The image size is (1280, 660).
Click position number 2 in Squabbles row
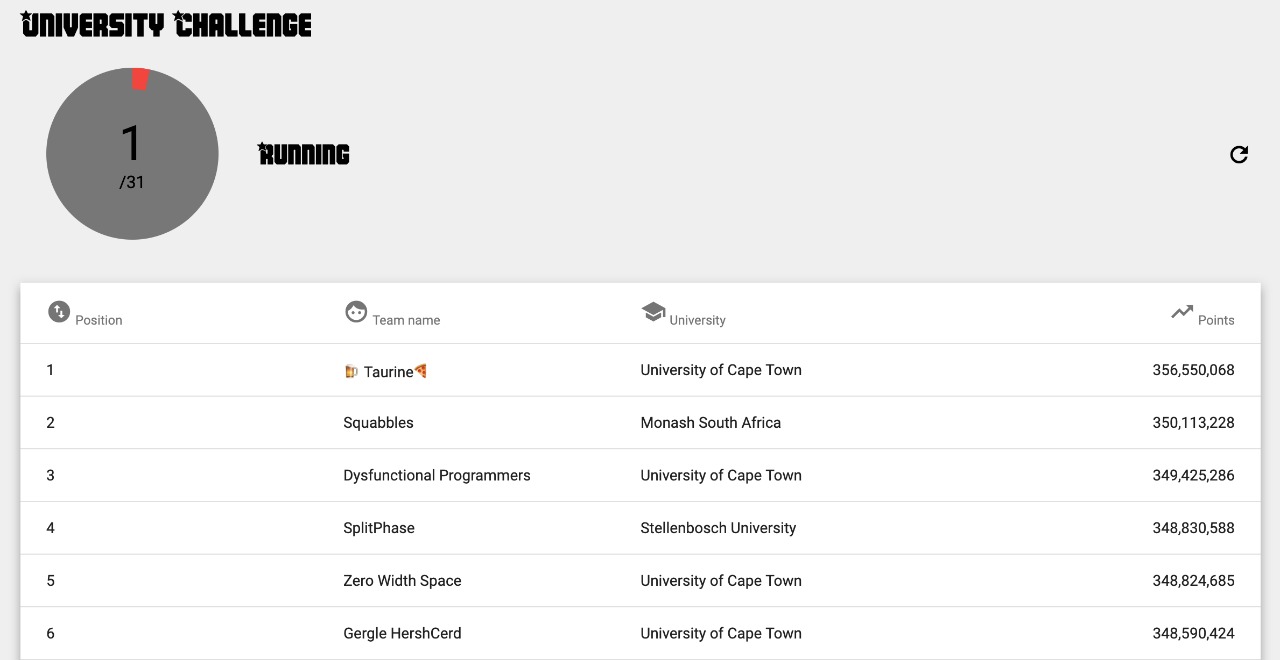coord(50,423)
